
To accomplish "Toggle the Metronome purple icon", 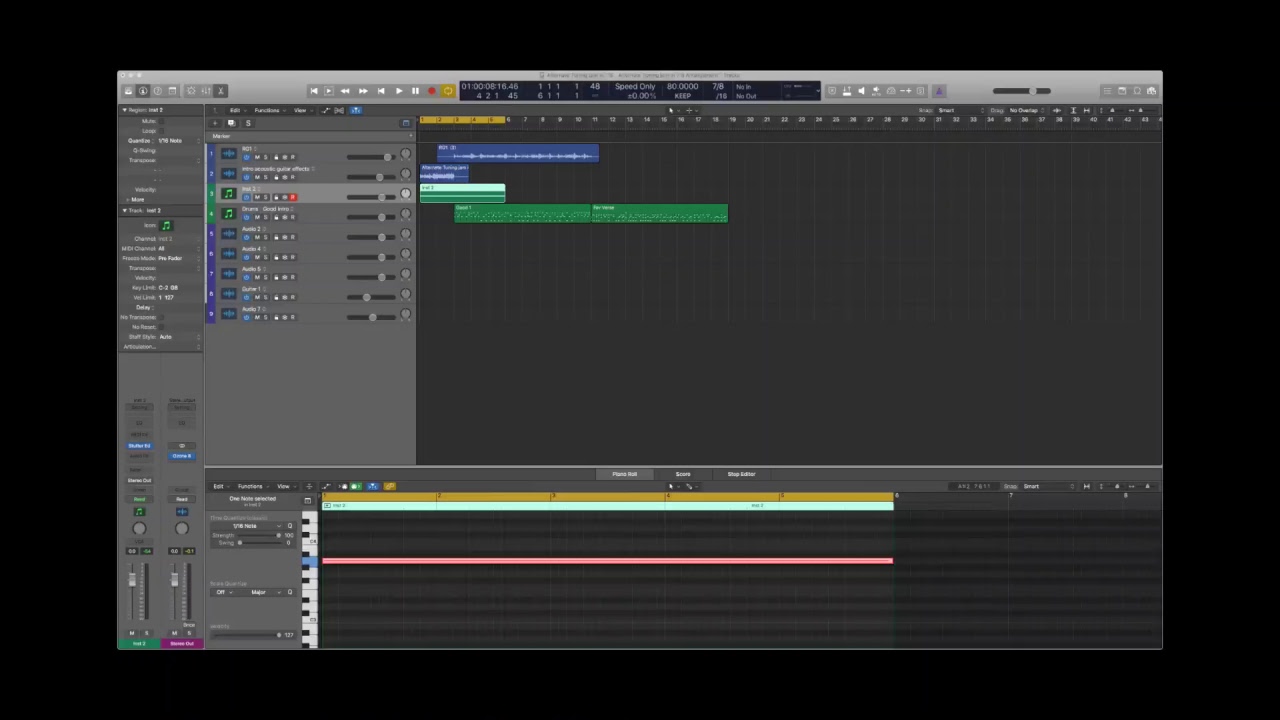I will coord(939,91).
